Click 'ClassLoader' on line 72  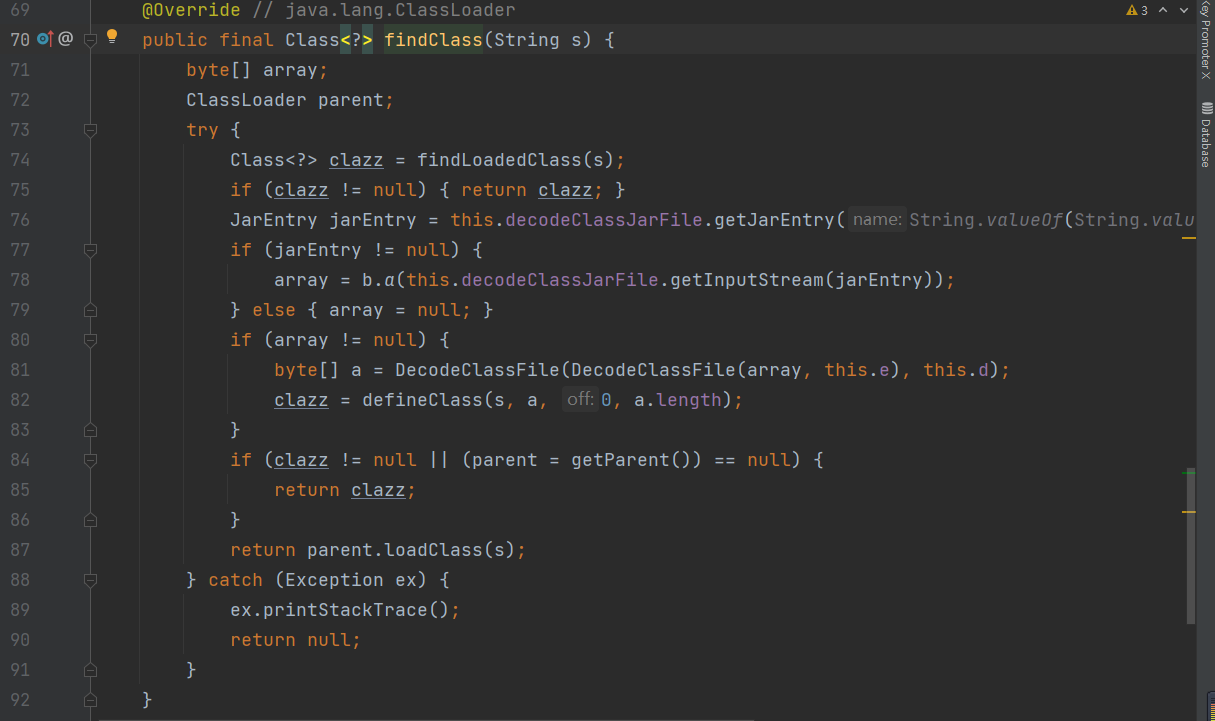pyautogui.click(x=246, y=100)
